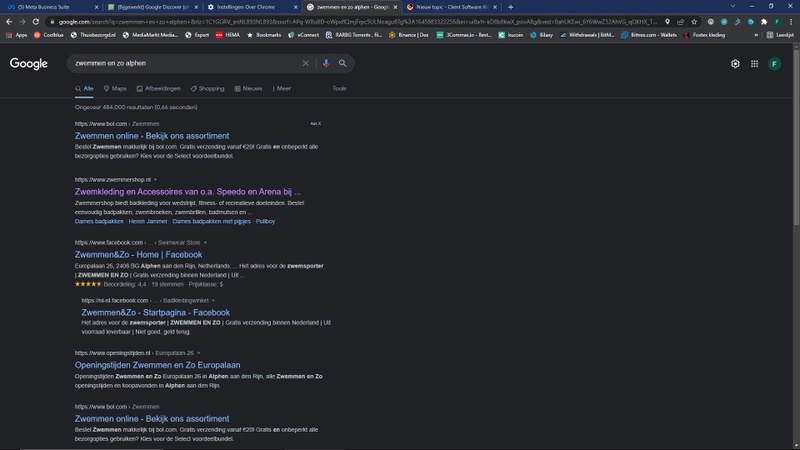This screenshot has width=800, height=450.
Task: Open the tab search dropdown arrow
Action: 733,7
